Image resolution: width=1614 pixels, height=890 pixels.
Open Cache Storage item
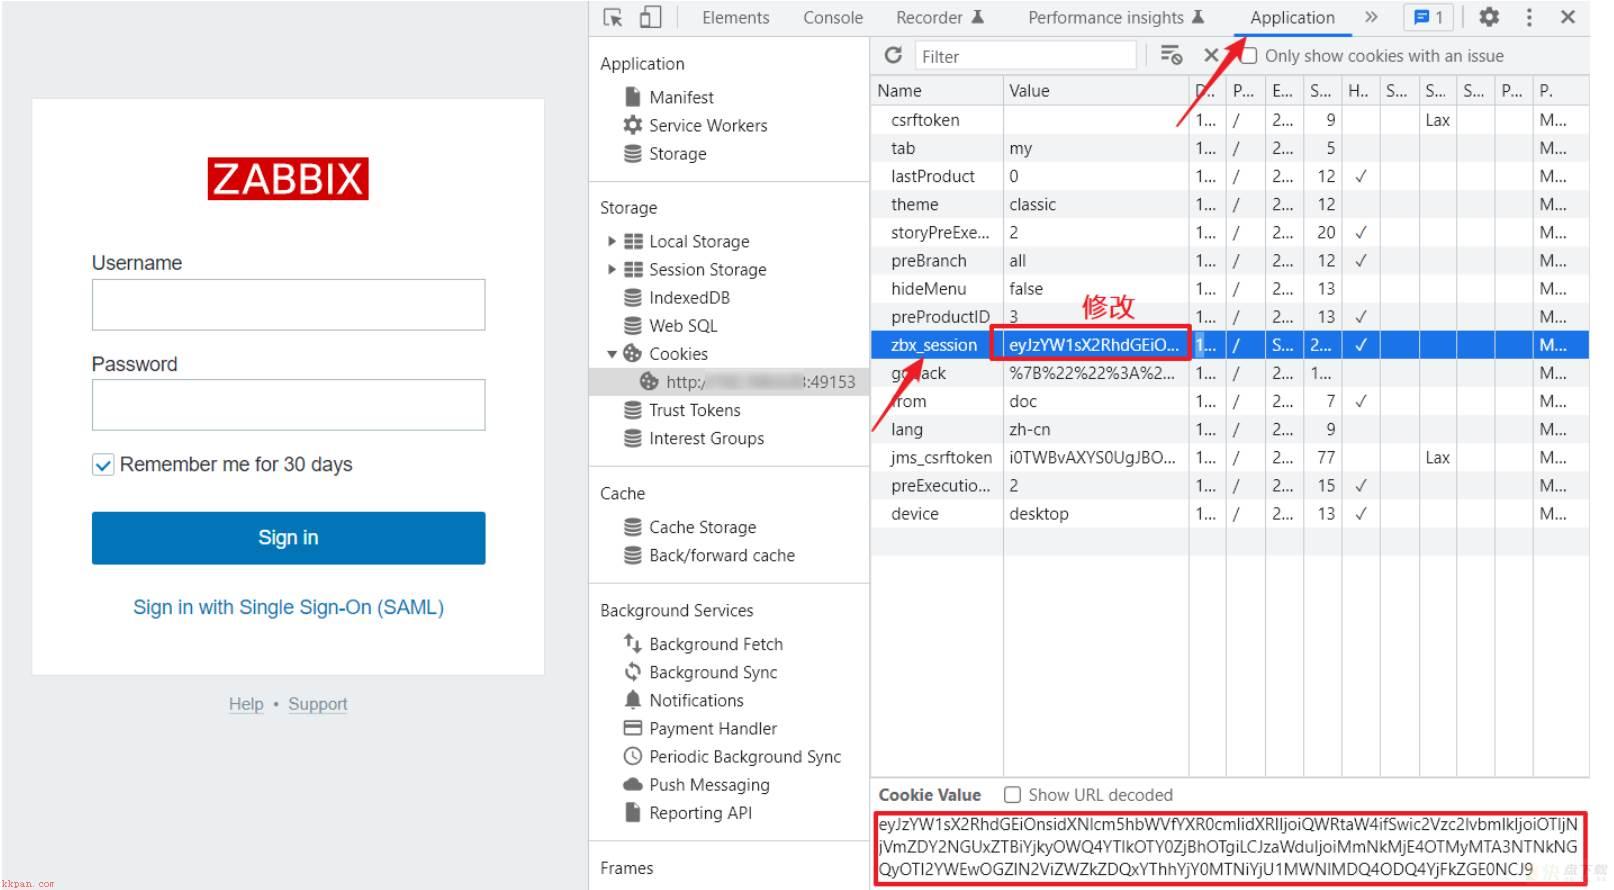click(690, 527)
